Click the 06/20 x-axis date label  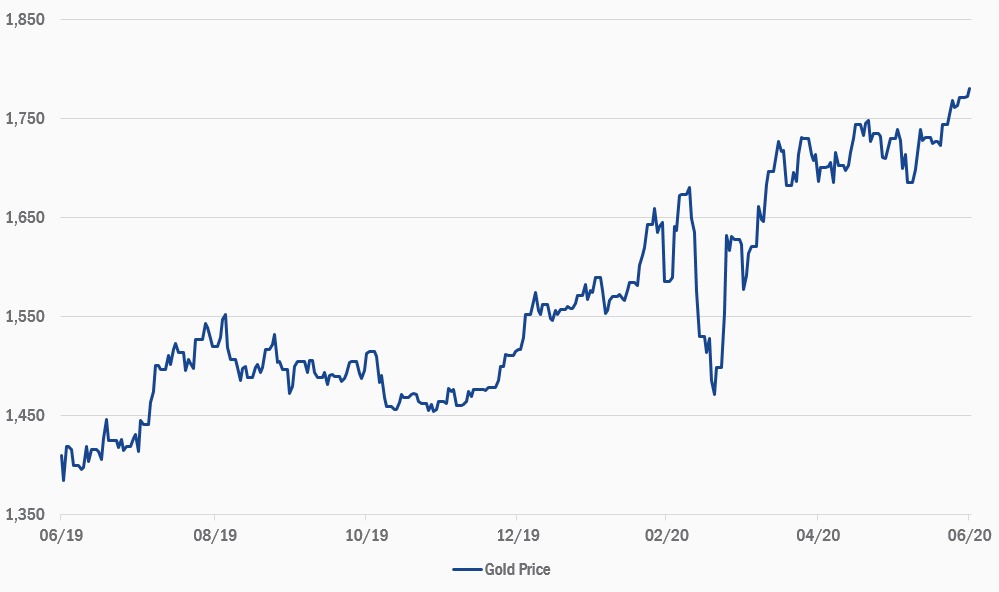click(968, 536)
